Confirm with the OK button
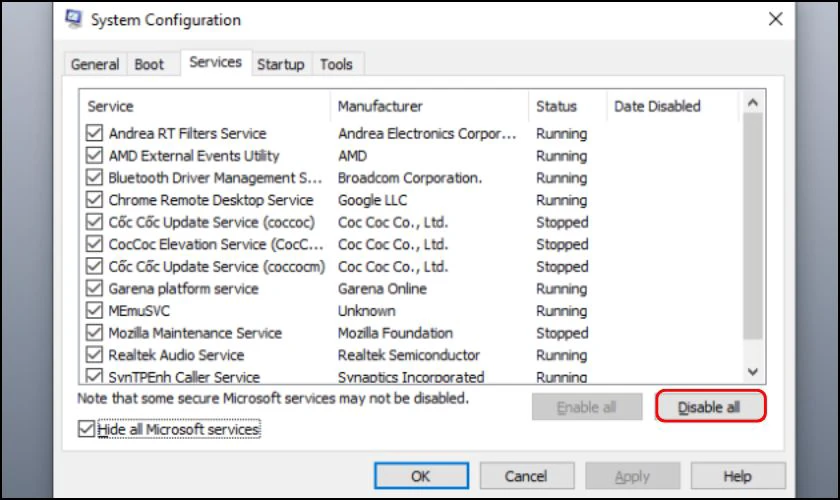This screenshot has height=500, width=840. click(421, 476)
